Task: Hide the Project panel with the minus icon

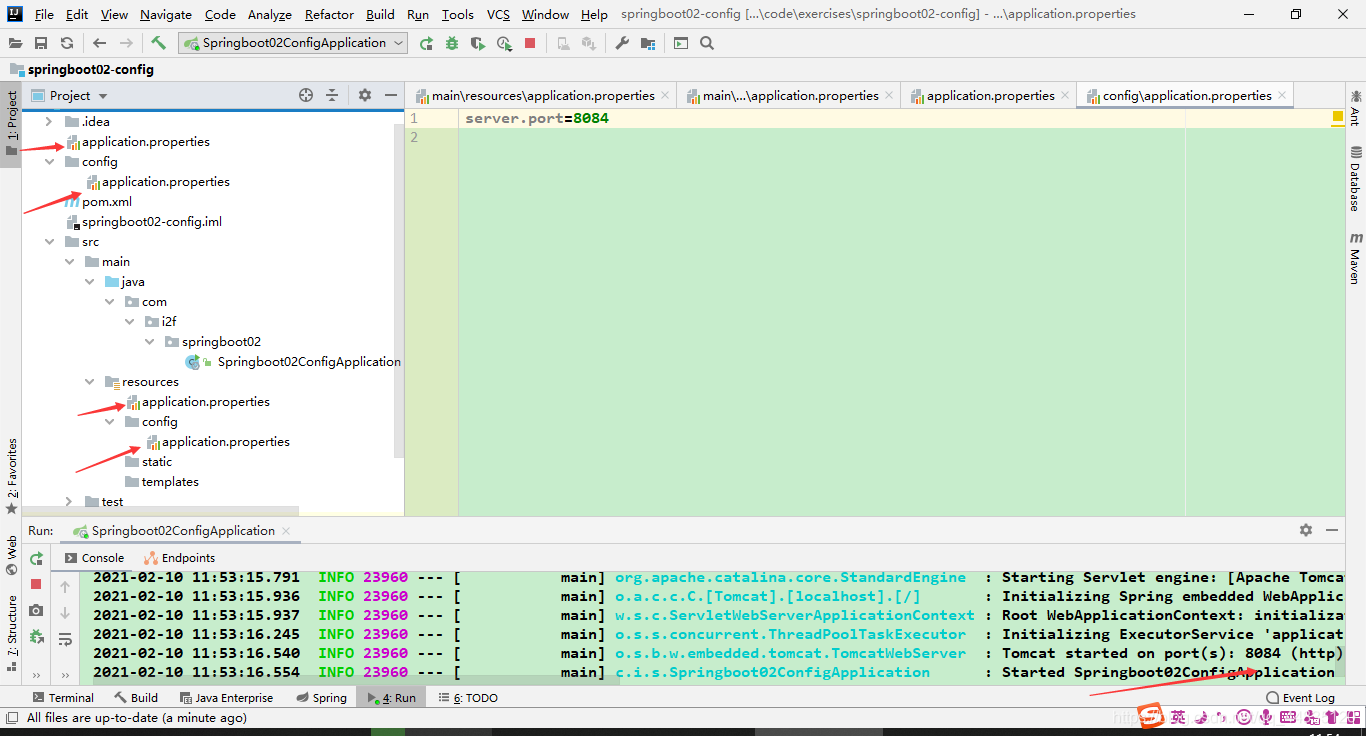Action: pyautogui.click(x=391, y=95)
